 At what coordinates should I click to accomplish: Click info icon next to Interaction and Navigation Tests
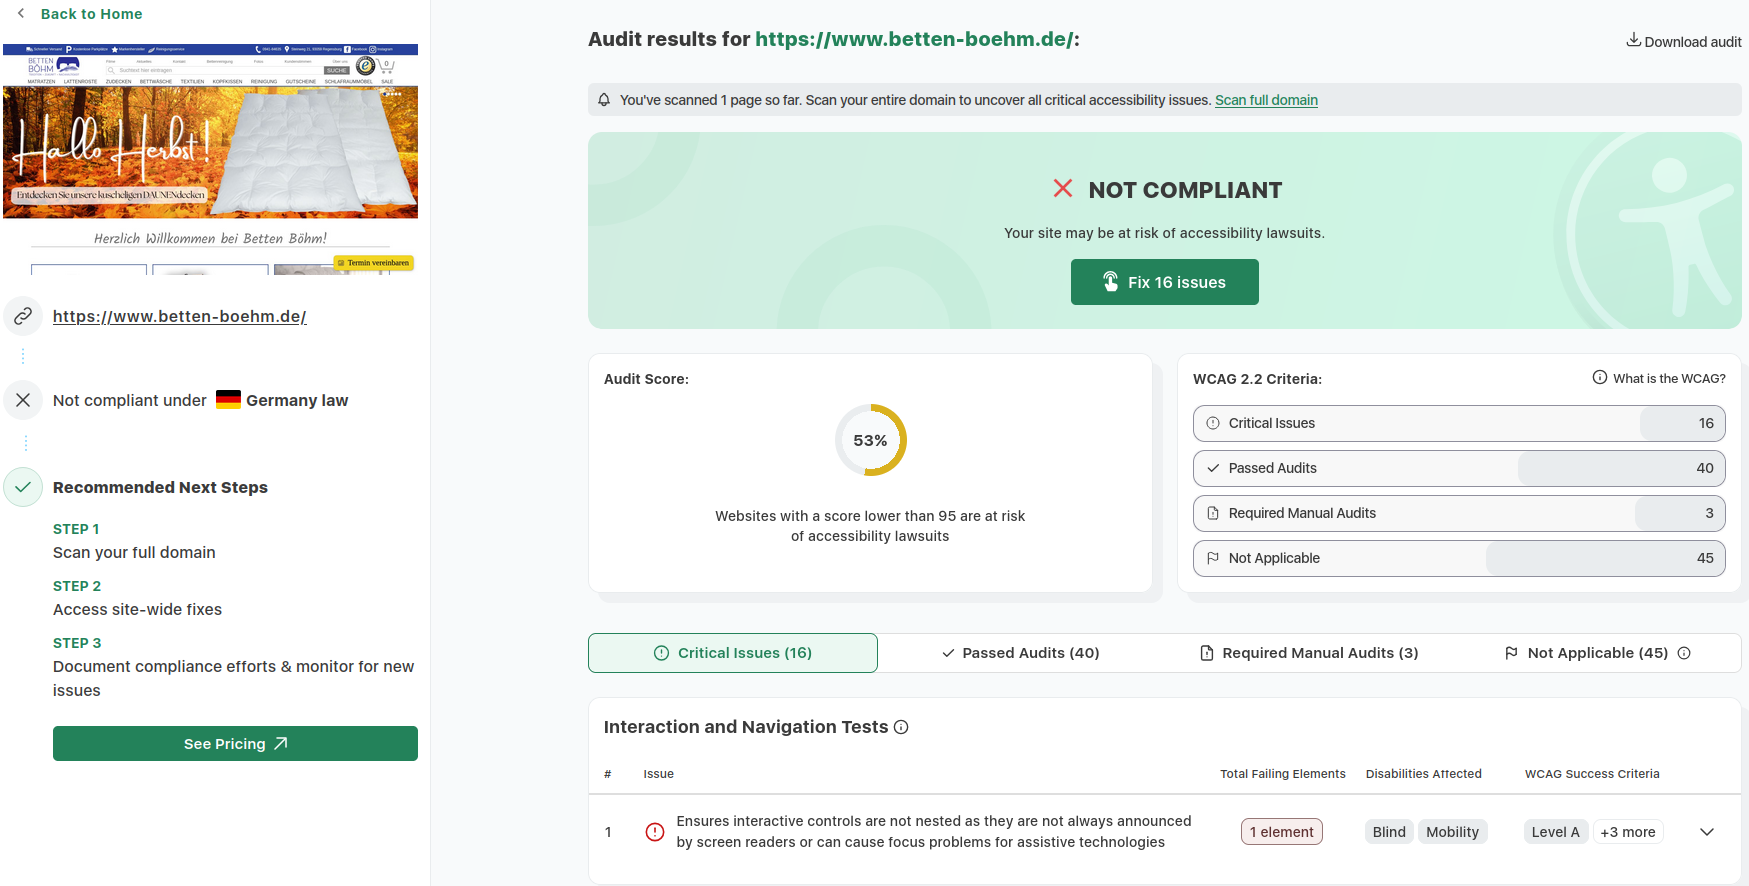point(901,727)
